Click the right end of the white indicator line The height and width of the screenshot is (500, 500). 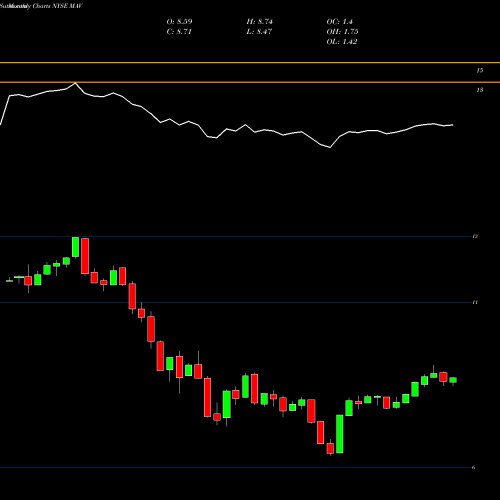coord(453,125)
